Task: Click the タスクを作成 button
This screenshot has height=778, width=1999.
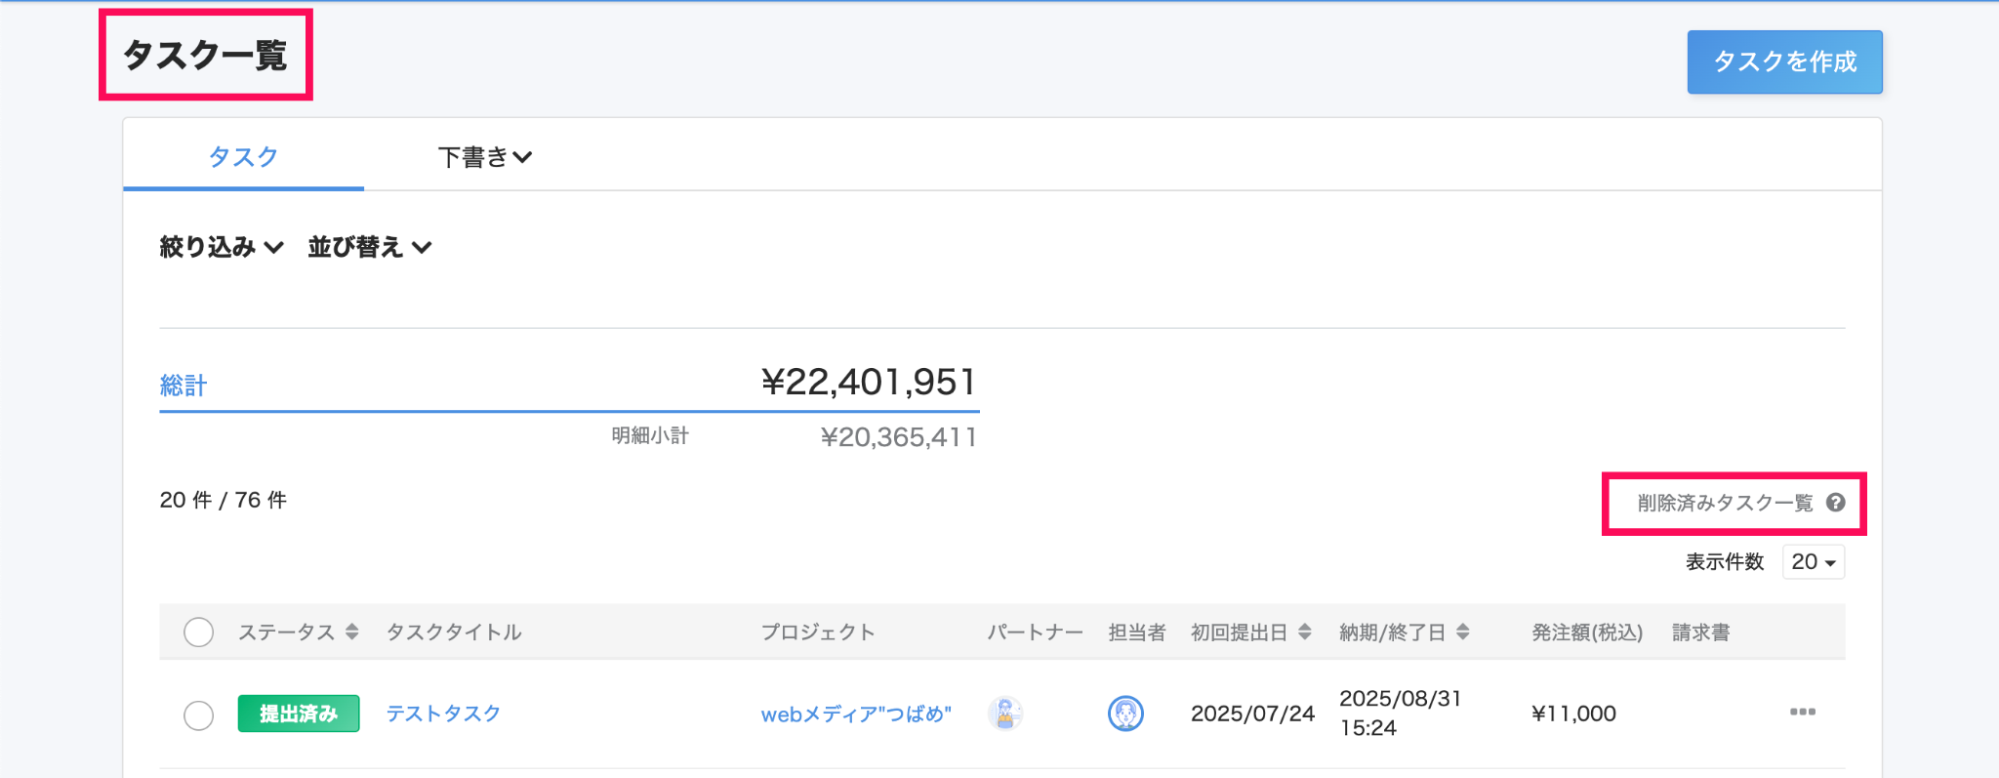Action: pyautogui.click(x=1784, y=62)
